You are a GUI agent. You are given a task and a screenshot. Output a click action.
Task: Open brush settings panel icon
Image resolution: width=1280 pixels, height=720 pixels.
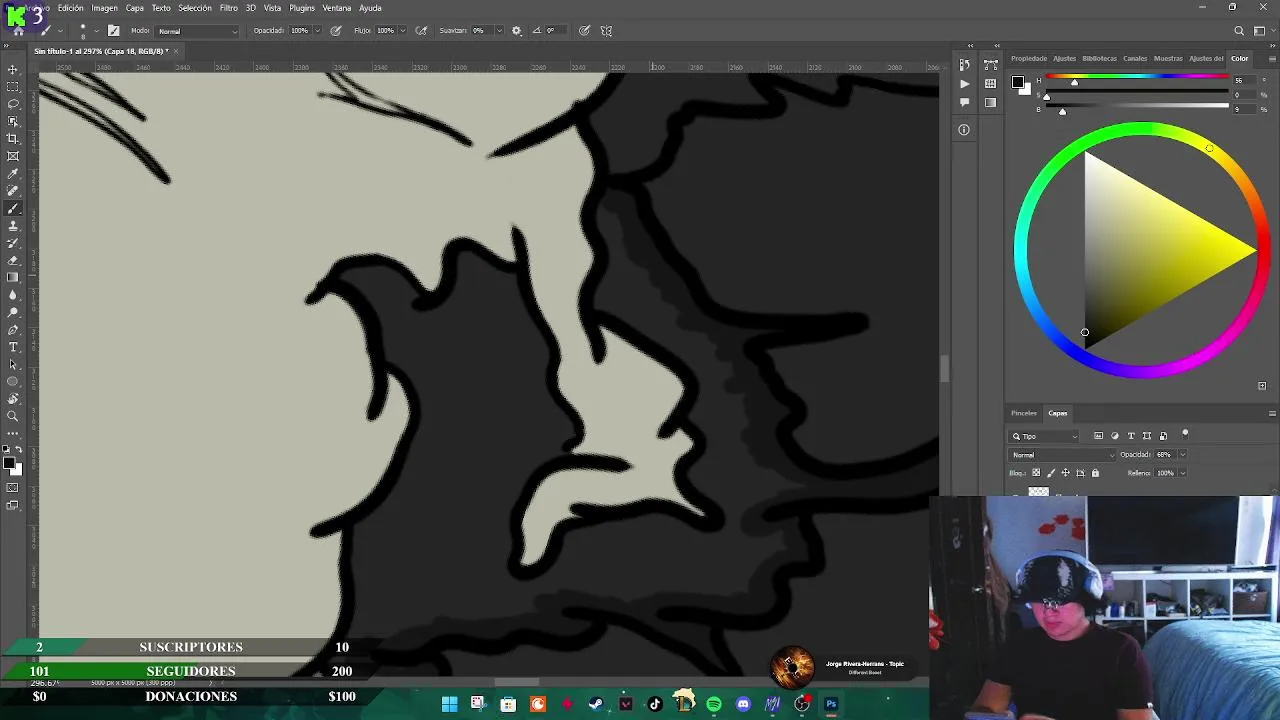(113, 31)
